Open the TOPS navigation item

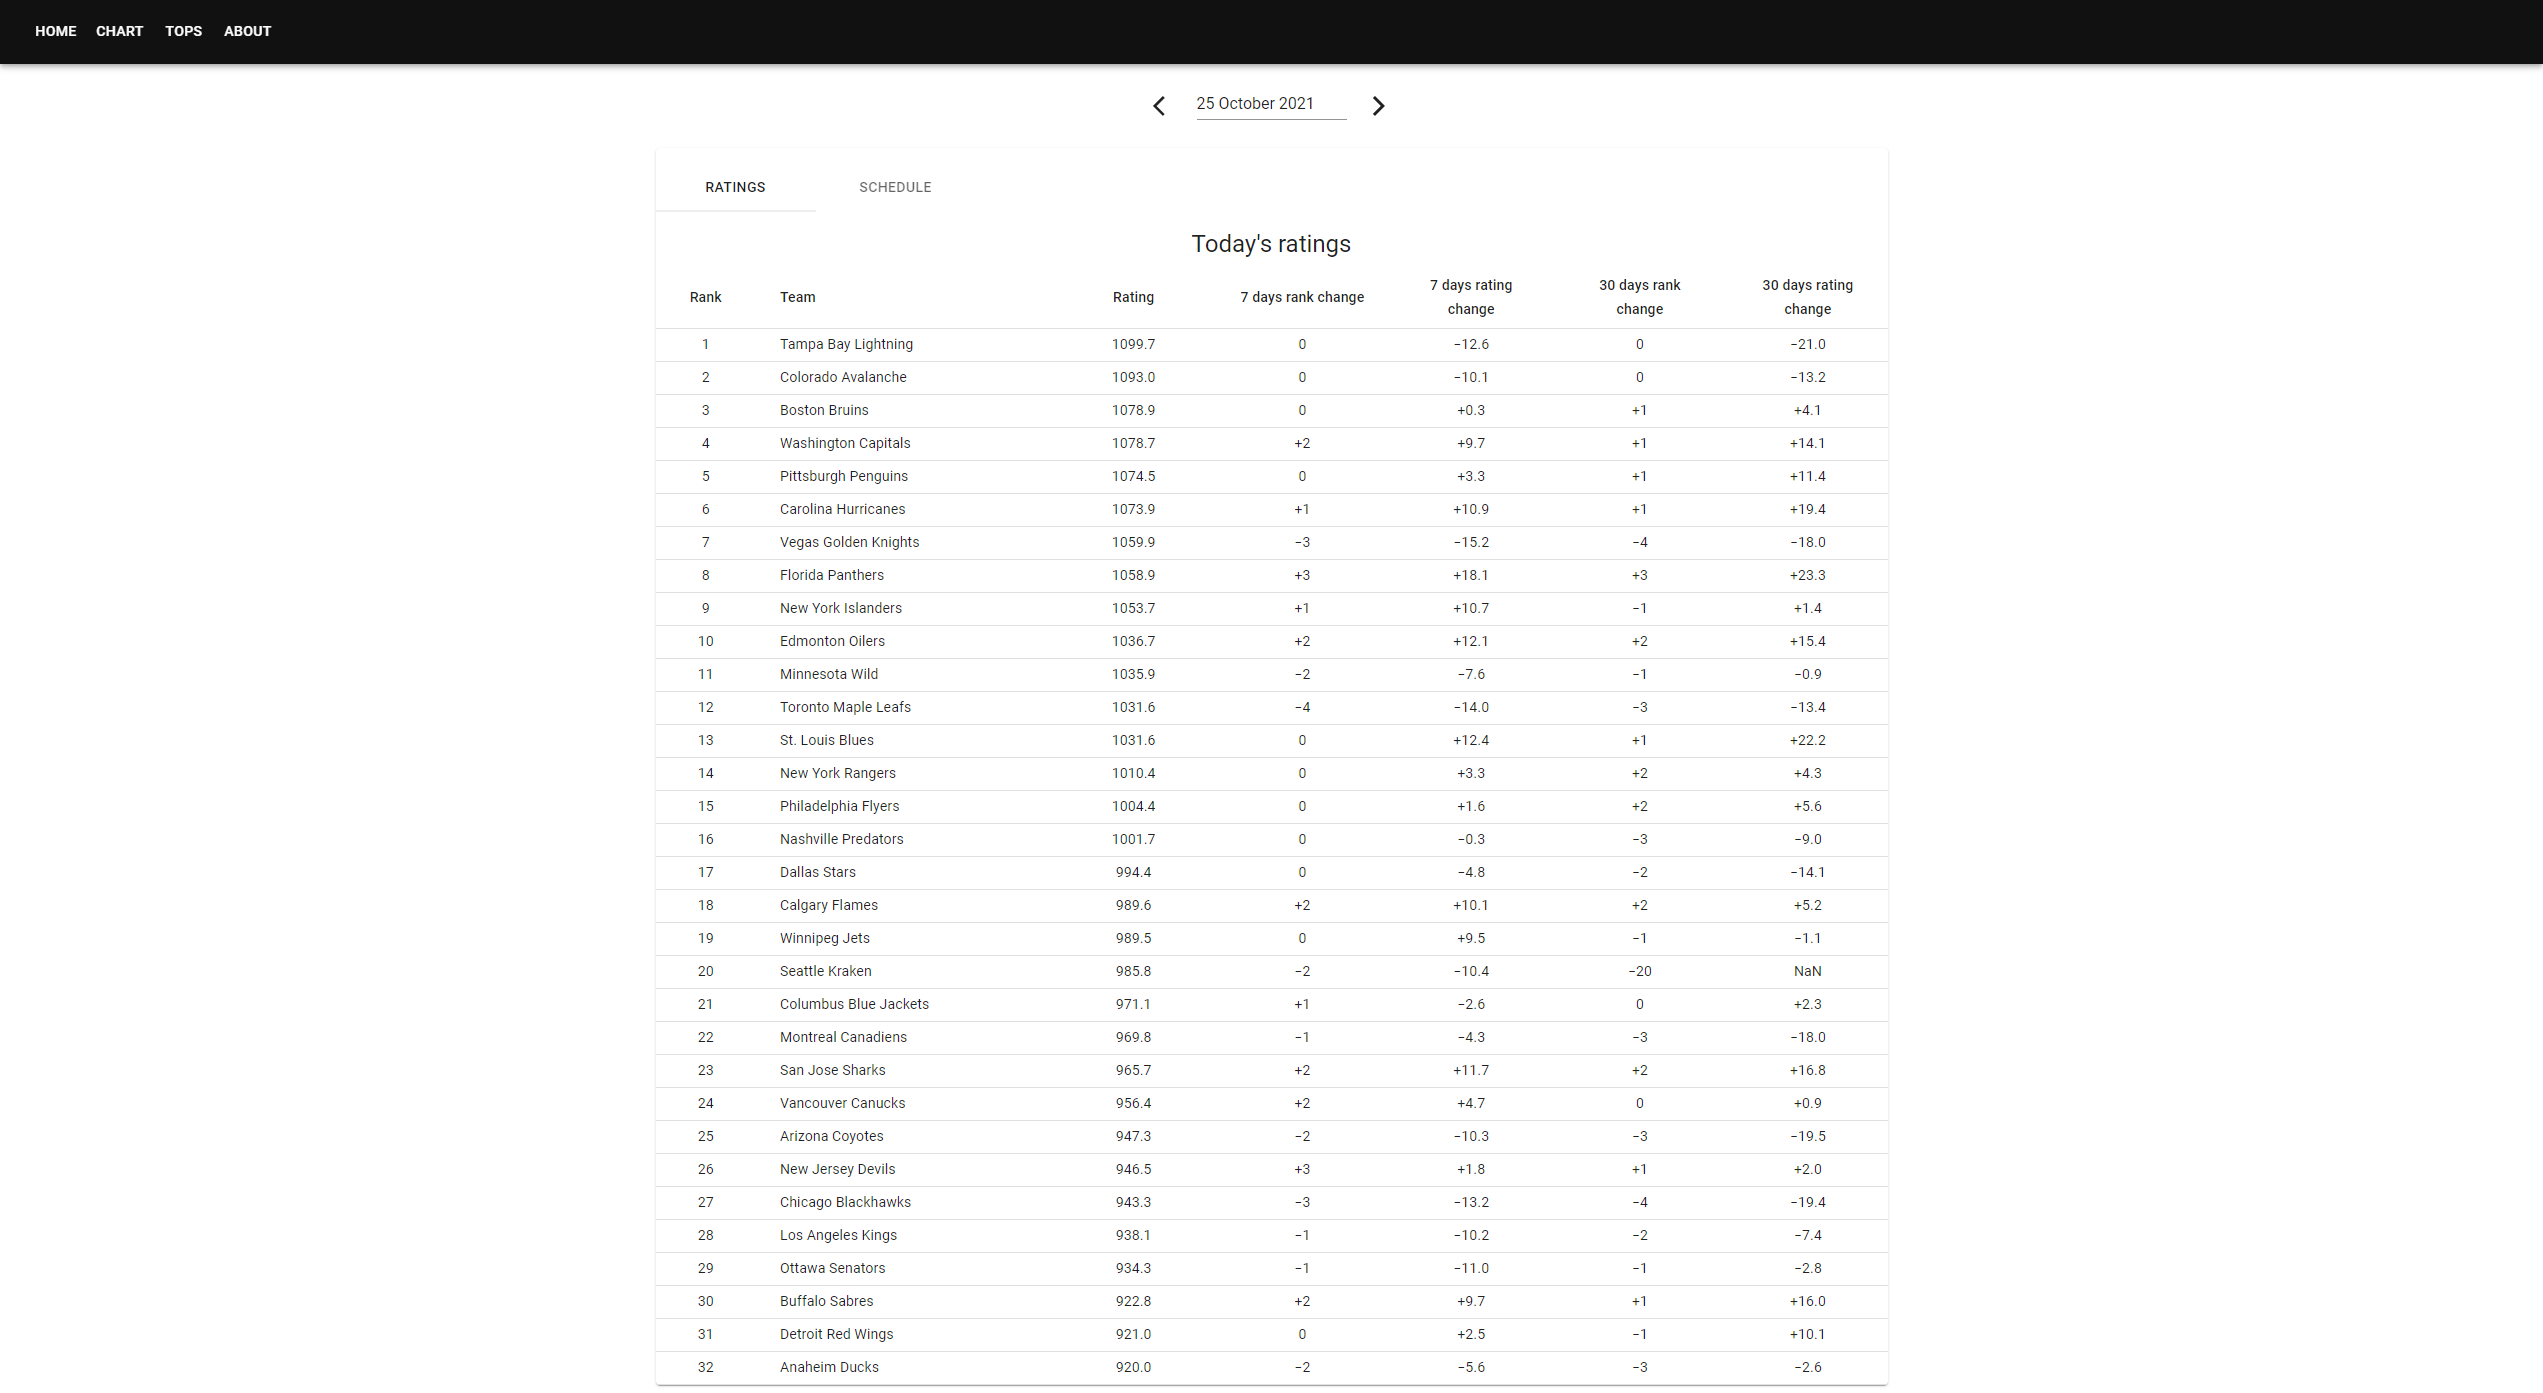click(184, 31)
